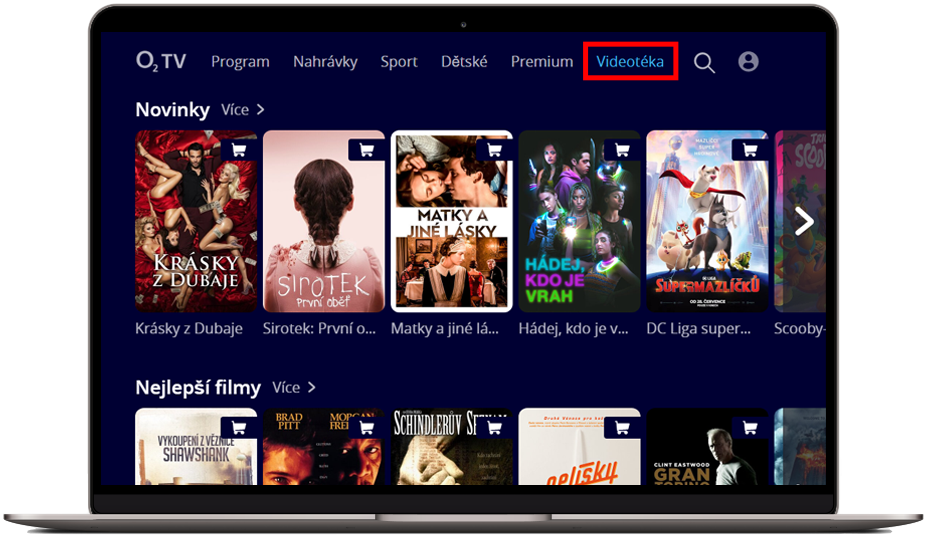This screenshot has width=927, height=537.
Task: Click cart icon on Shawshank poster
Action: point(238,428)
